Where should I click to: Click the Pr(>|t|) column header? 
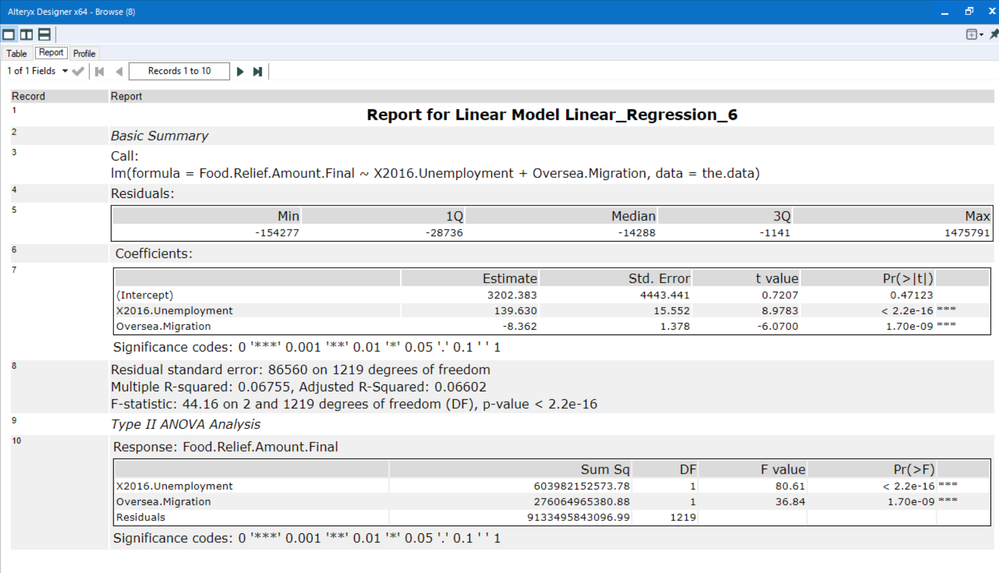tap(908, 279)
